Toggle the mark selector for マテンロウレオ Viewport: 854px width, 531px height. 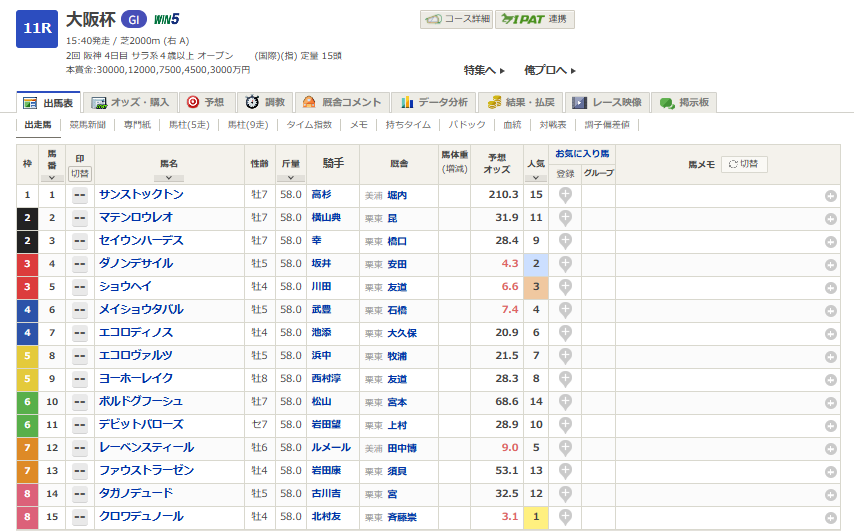pyautogui.click(x=79, y=218)
